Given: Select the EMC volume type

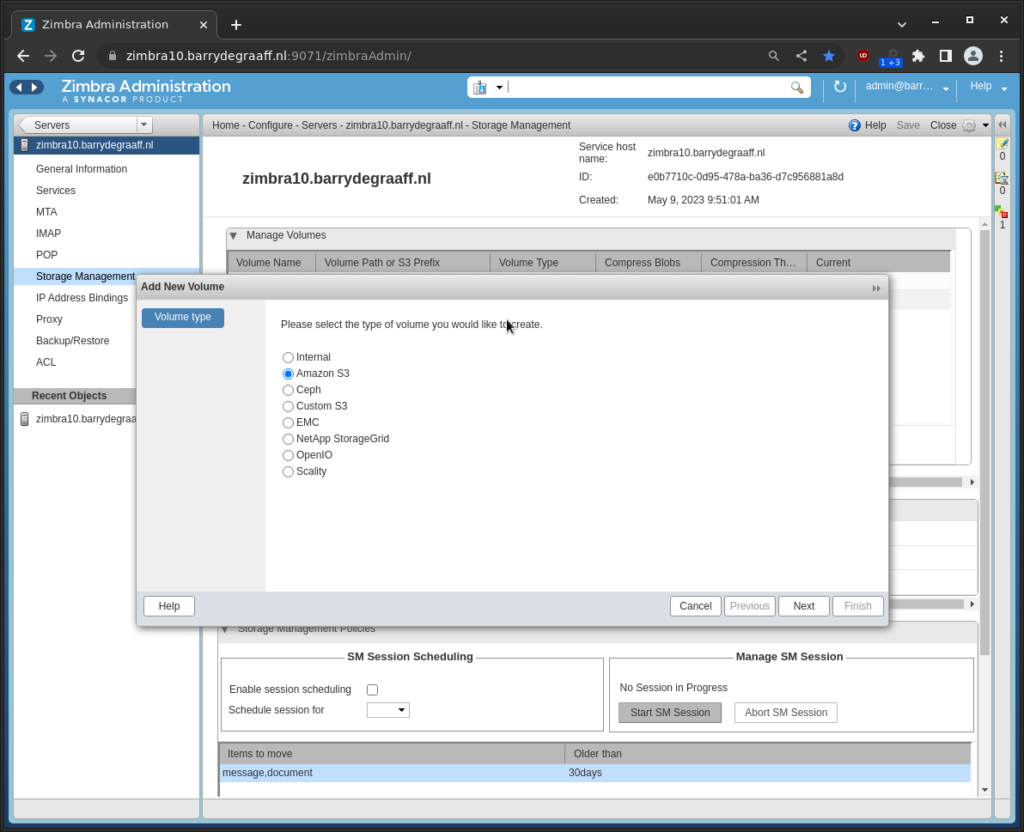Looking at the screenshot, I should (x=288, y=423).
